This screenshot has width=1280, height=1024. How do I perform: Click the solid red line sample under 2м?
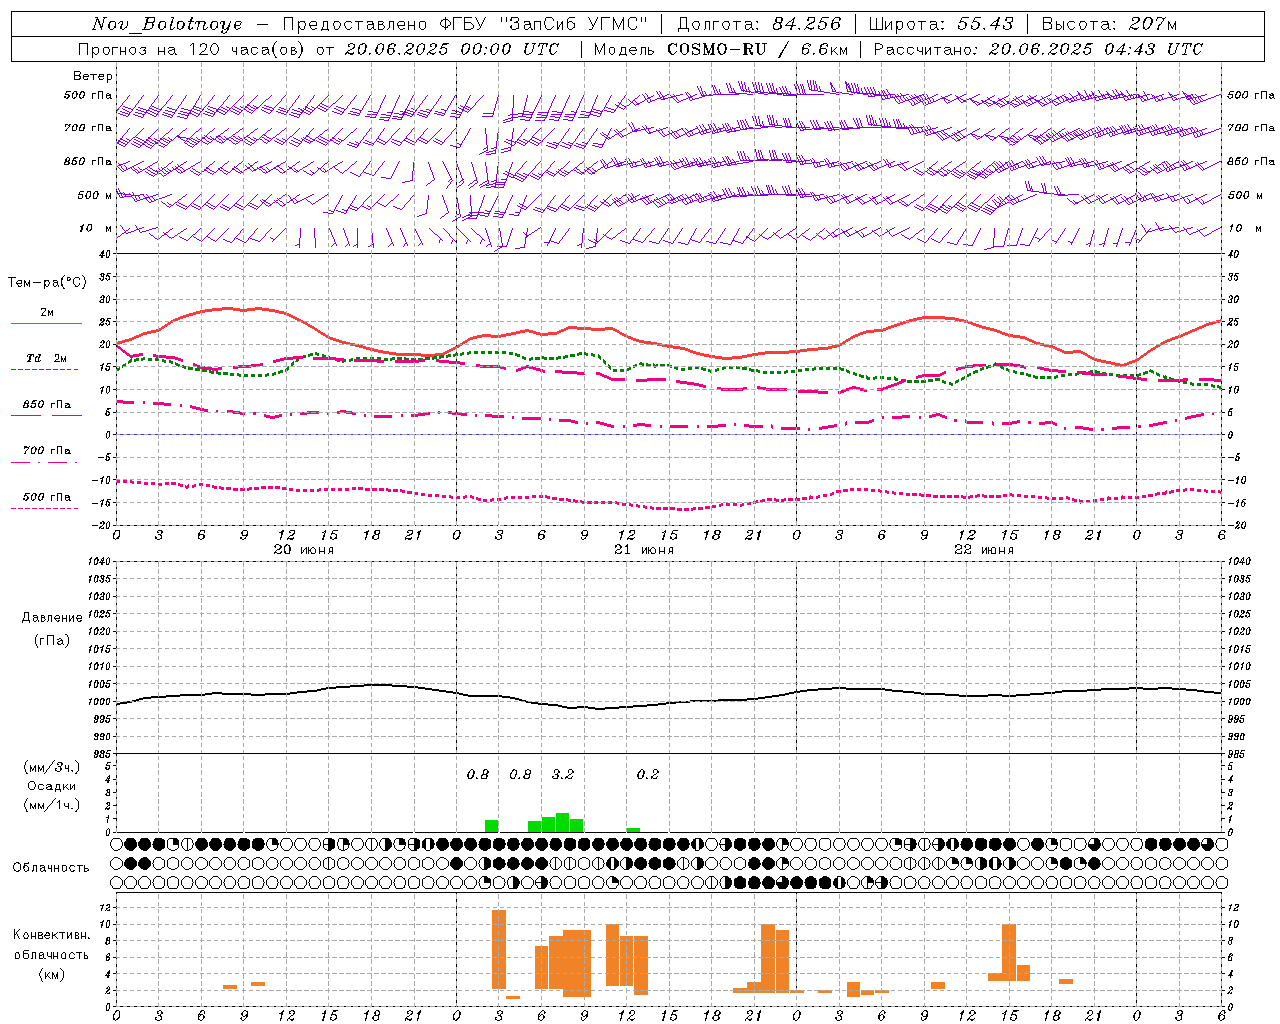[x=46, y=323]
